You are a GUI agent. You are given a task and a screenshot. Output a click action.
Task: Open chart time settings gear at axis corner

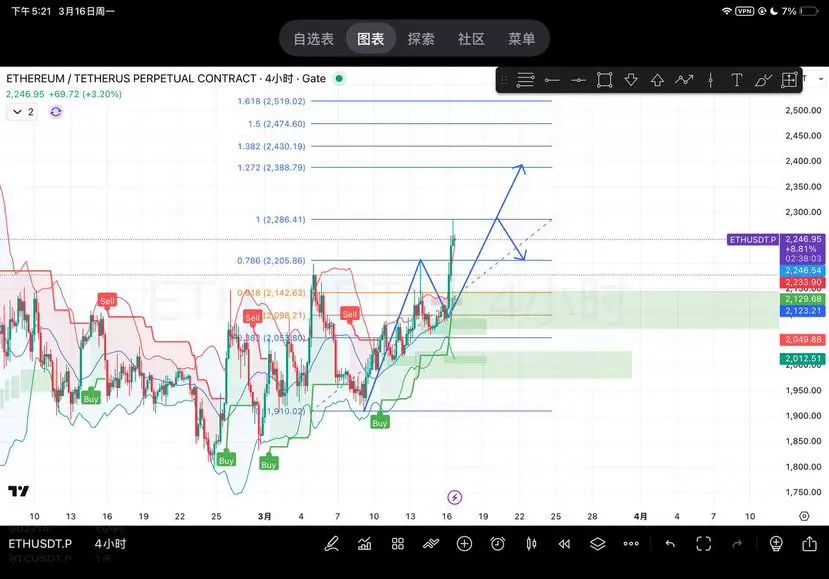pos(804,516)
